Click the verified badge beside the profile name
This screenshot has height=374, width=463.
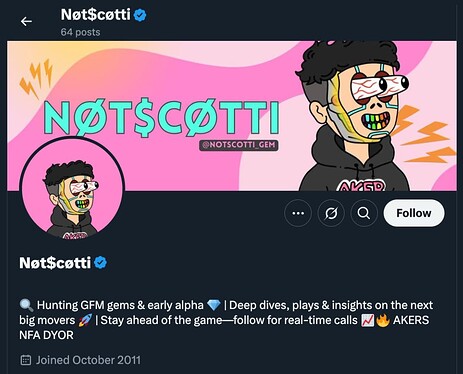click(x=100, y=263)
